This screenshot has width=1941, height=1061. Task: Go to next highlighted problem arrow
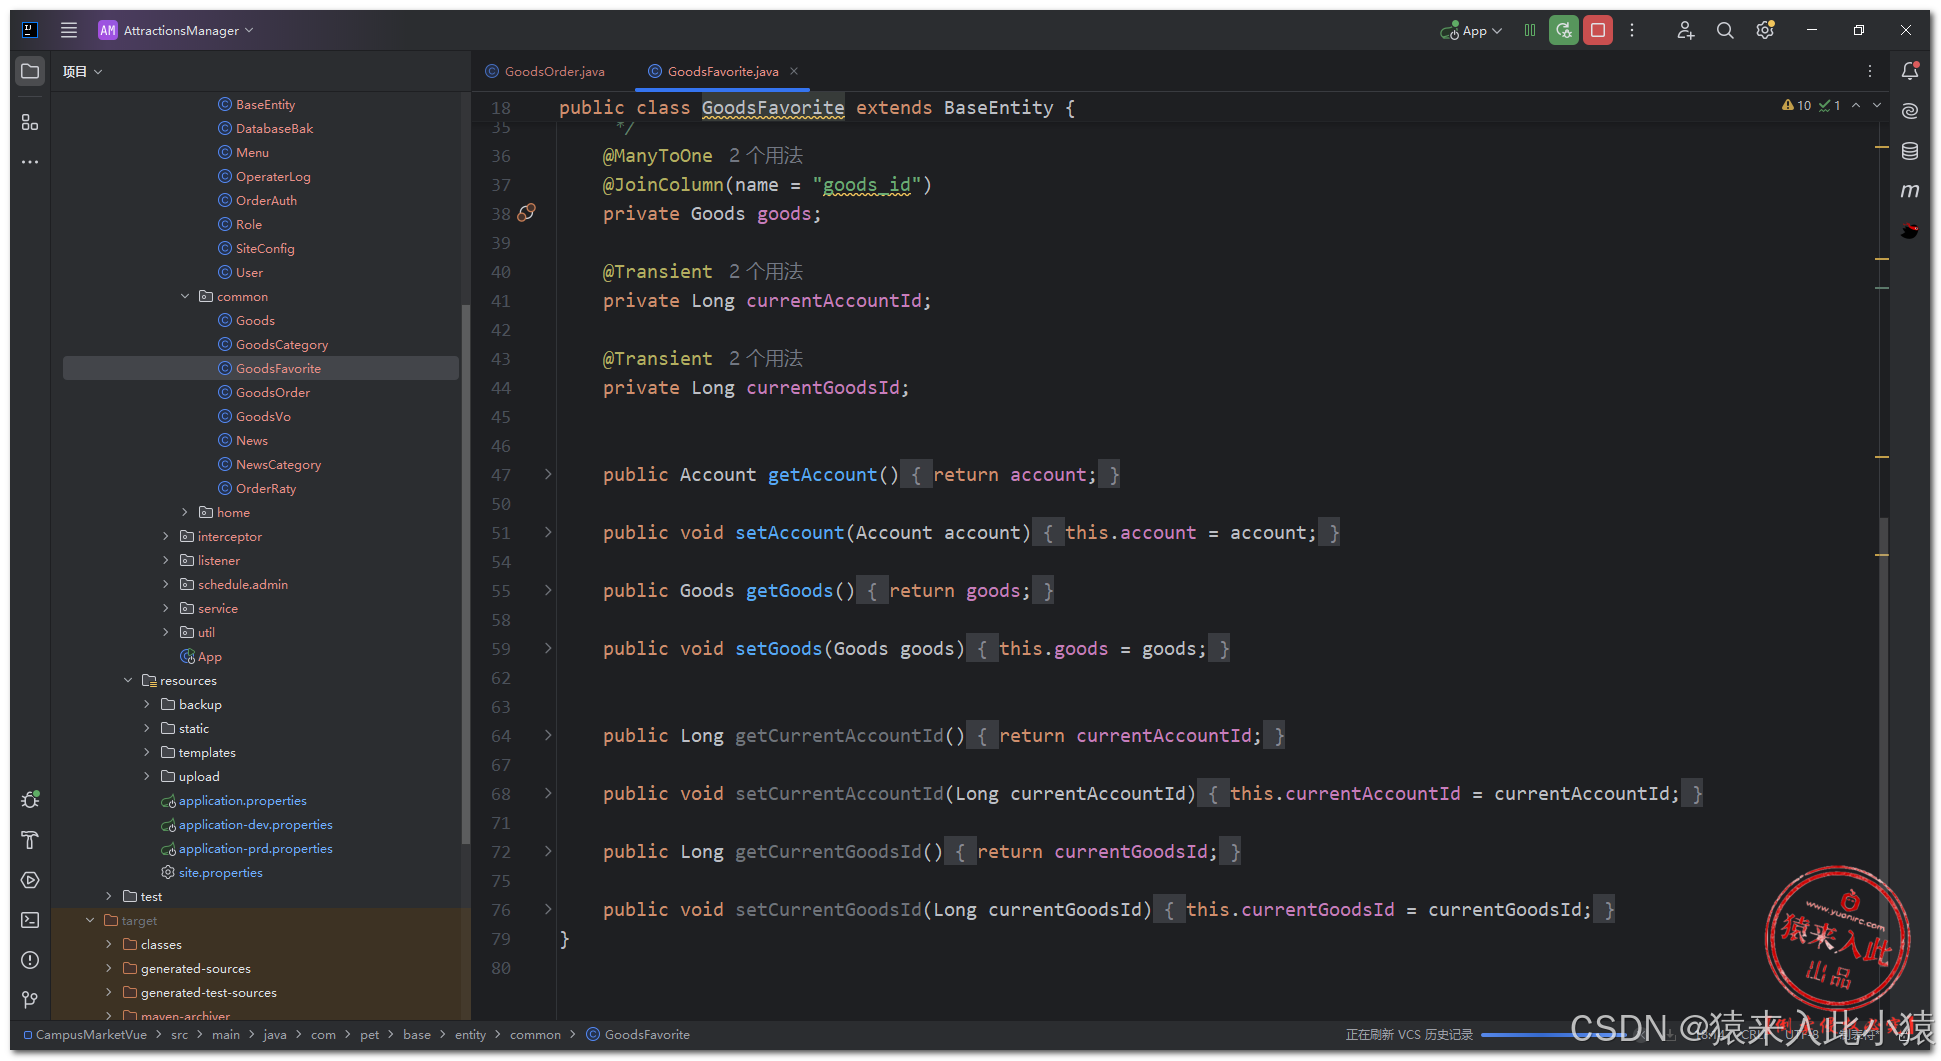pyautogui.click(x=1877, y=105)
